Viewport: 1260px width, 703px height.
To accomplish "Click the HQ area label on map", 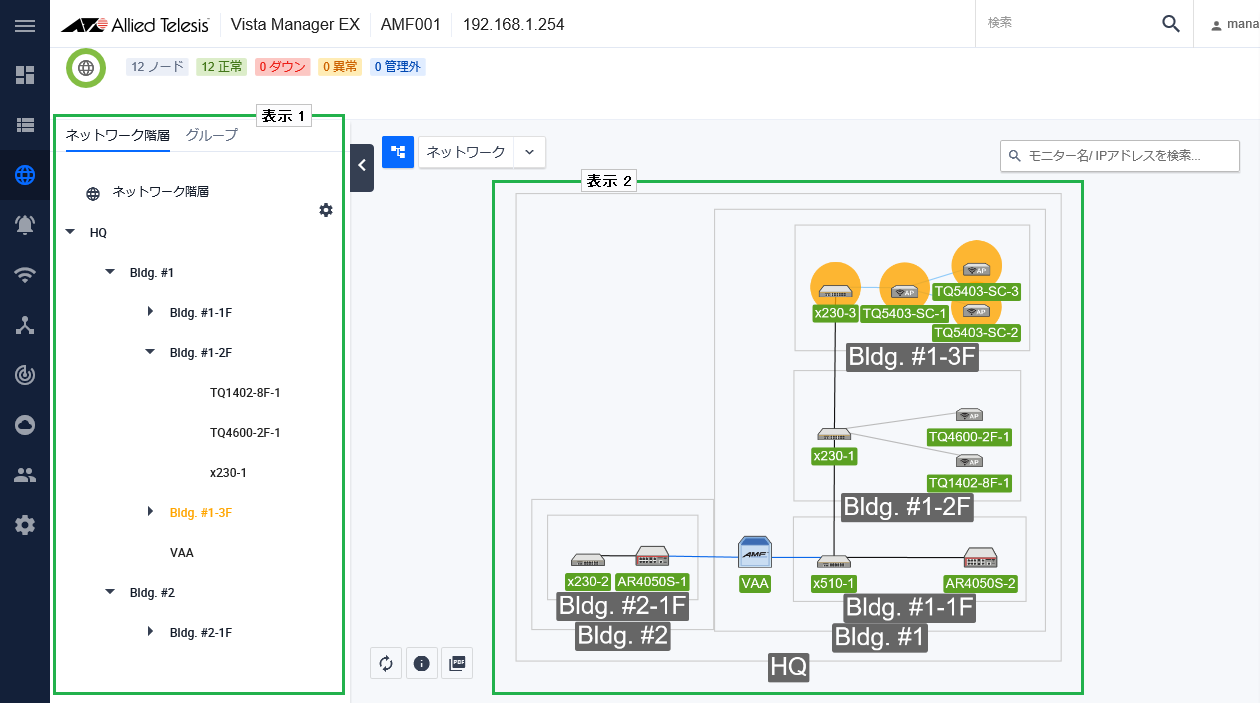I will pos(788,667).
